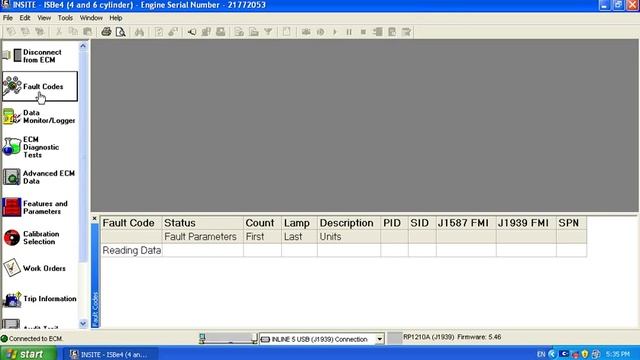The height and width of the screenshot is (360, 640).
Task: Click the PID column header
Action: (394, 223)
